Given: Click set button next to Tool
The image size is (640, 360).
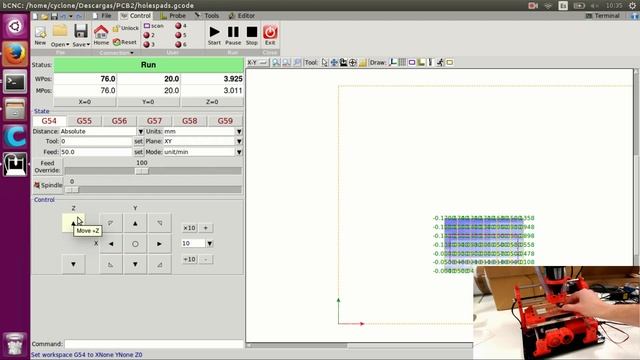Looking at the screenshot, I should click(x=138, y=141).
